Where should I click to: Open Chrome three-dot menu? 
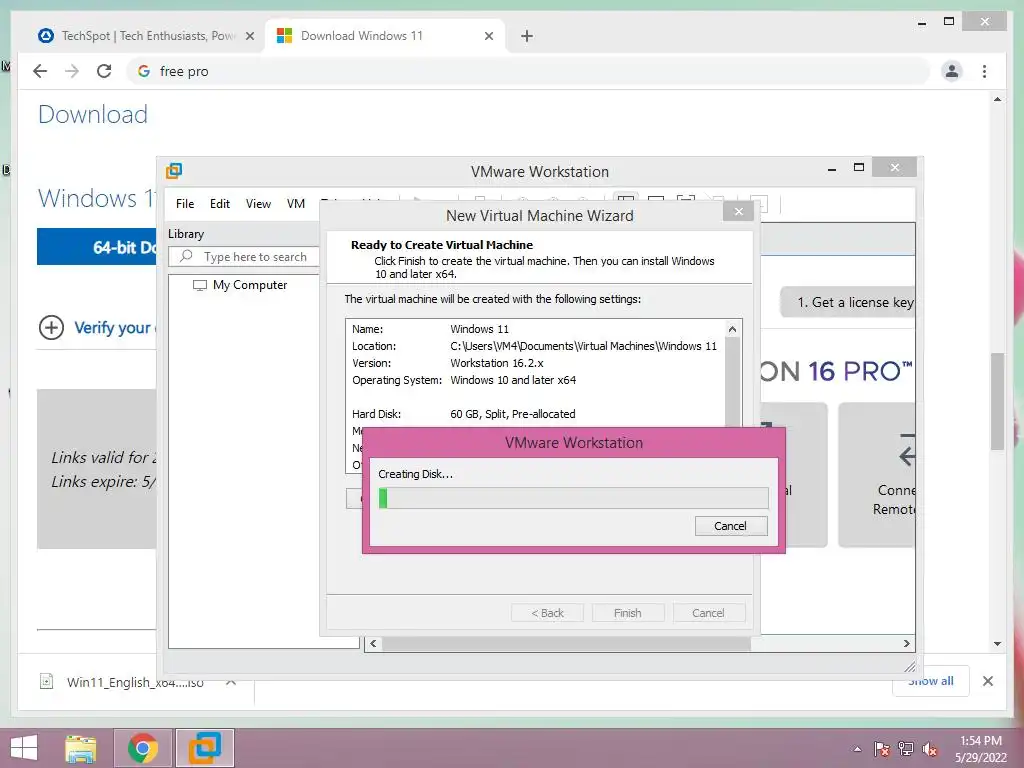pos(985,71)
